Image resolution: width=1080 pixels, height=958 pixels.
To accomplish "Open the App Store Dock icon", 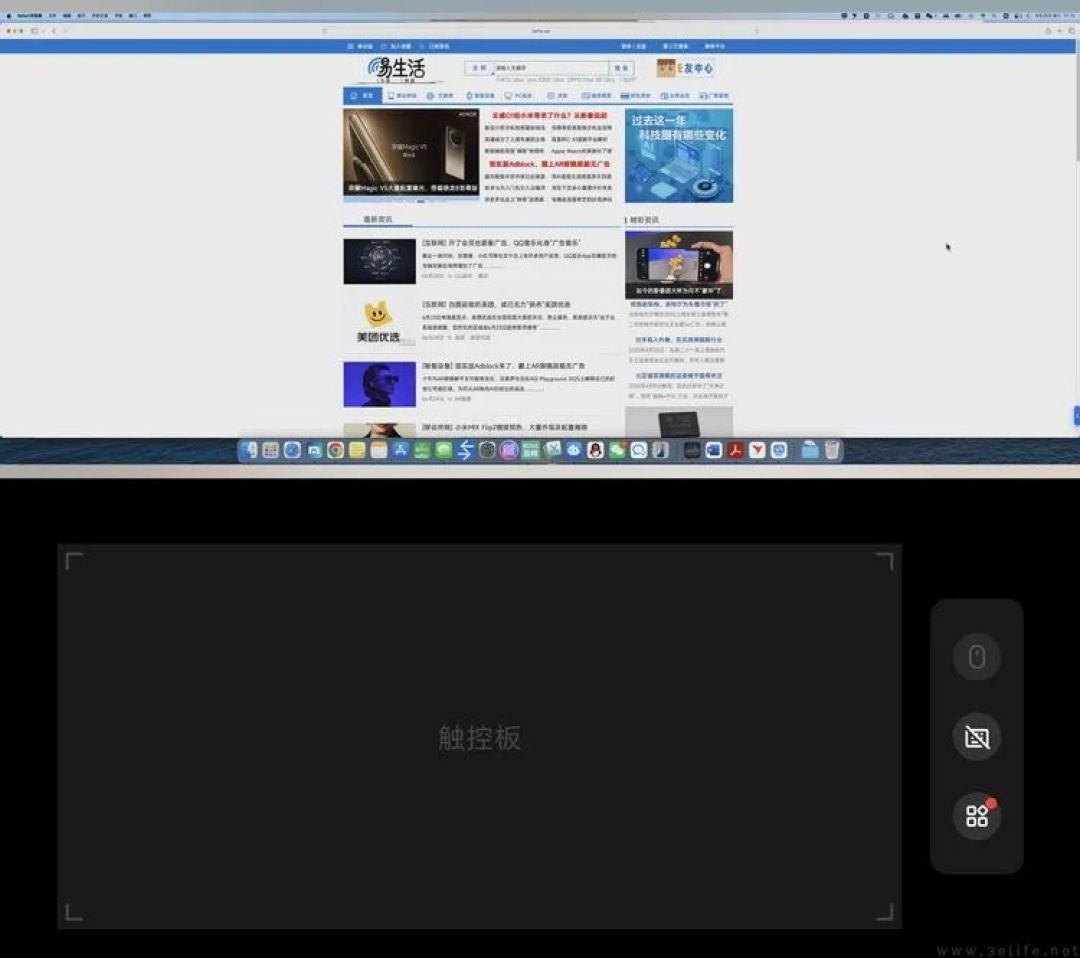I will point(400,450).
